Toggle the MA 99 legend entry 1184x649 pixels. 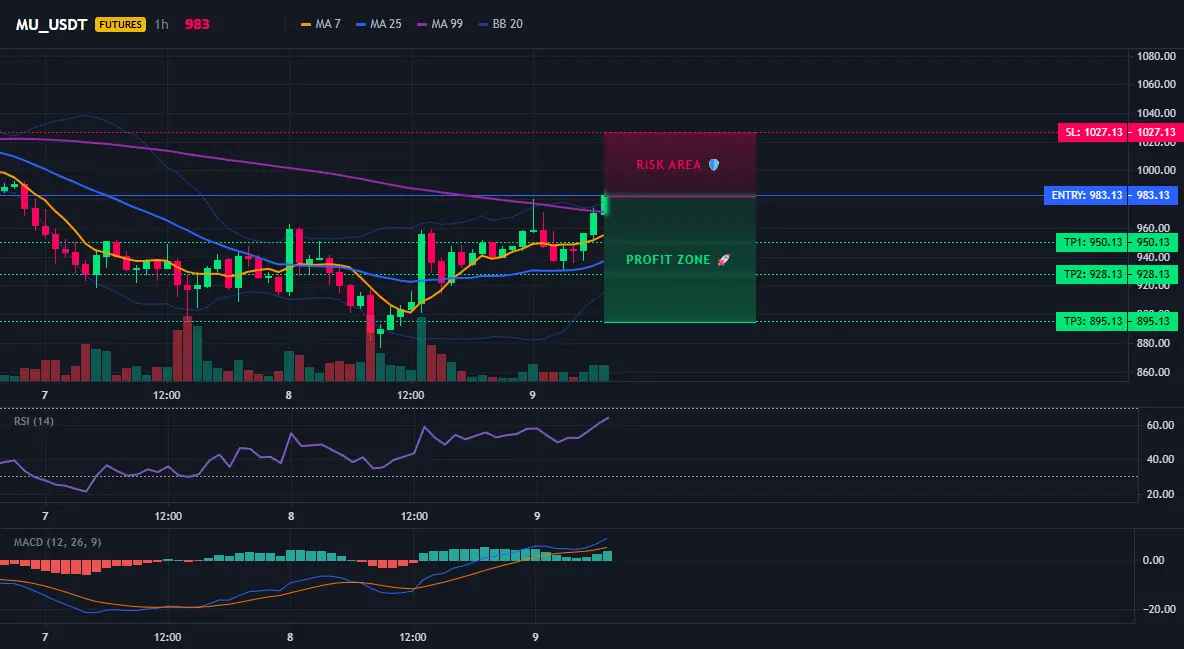click(x=439, y=24)
